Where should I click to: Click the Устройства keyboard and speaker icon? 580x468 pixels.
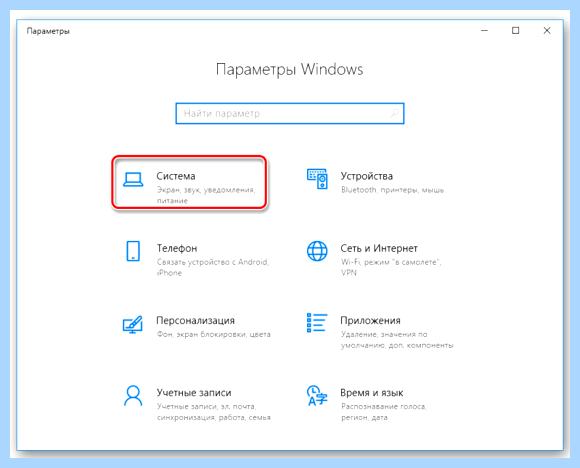[x=317, y=179]
